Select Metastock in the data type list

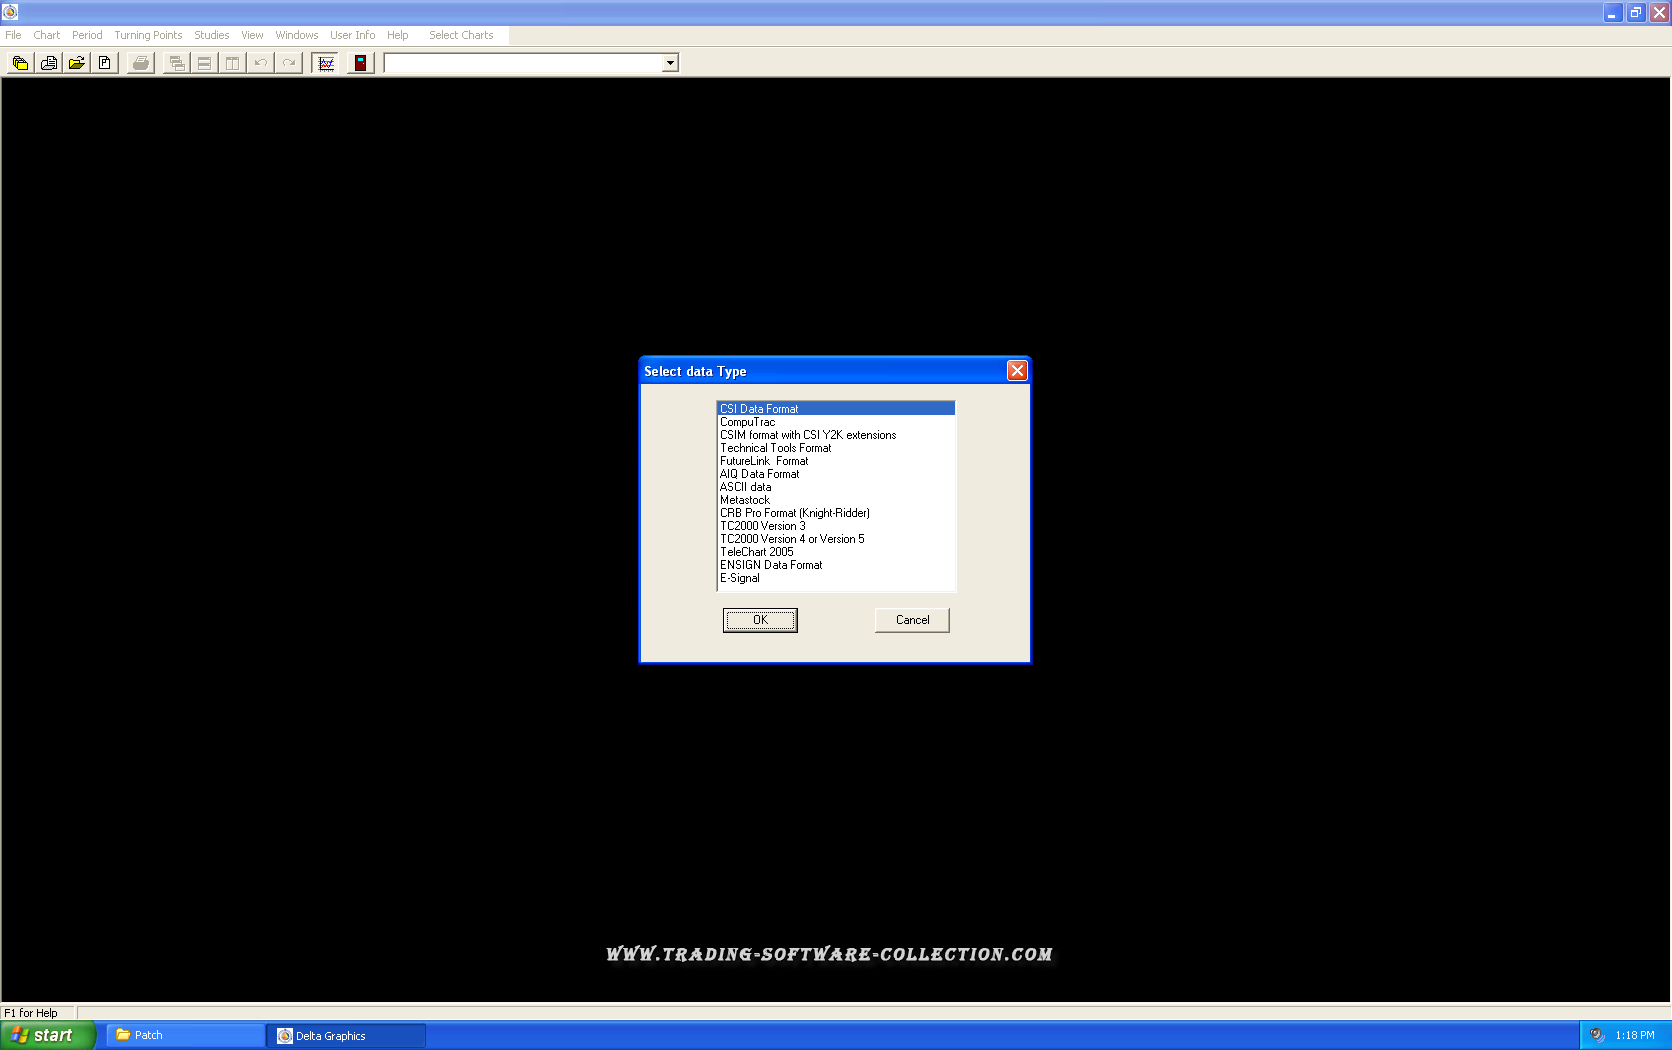click(745, 500)
